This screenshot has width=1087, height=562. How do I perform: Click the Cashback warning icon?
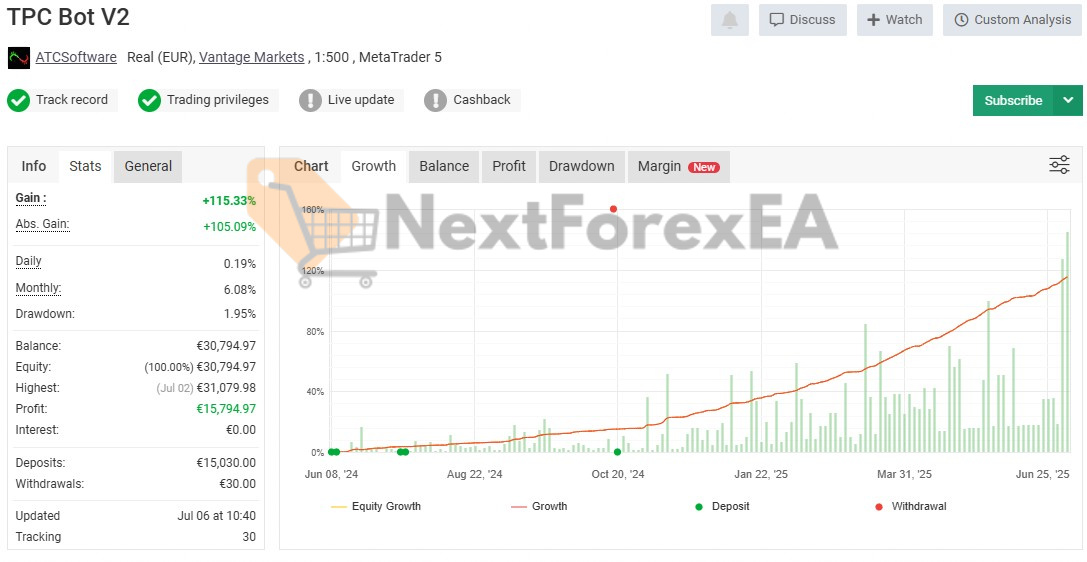pyautogui.click(x=435, y=100)
